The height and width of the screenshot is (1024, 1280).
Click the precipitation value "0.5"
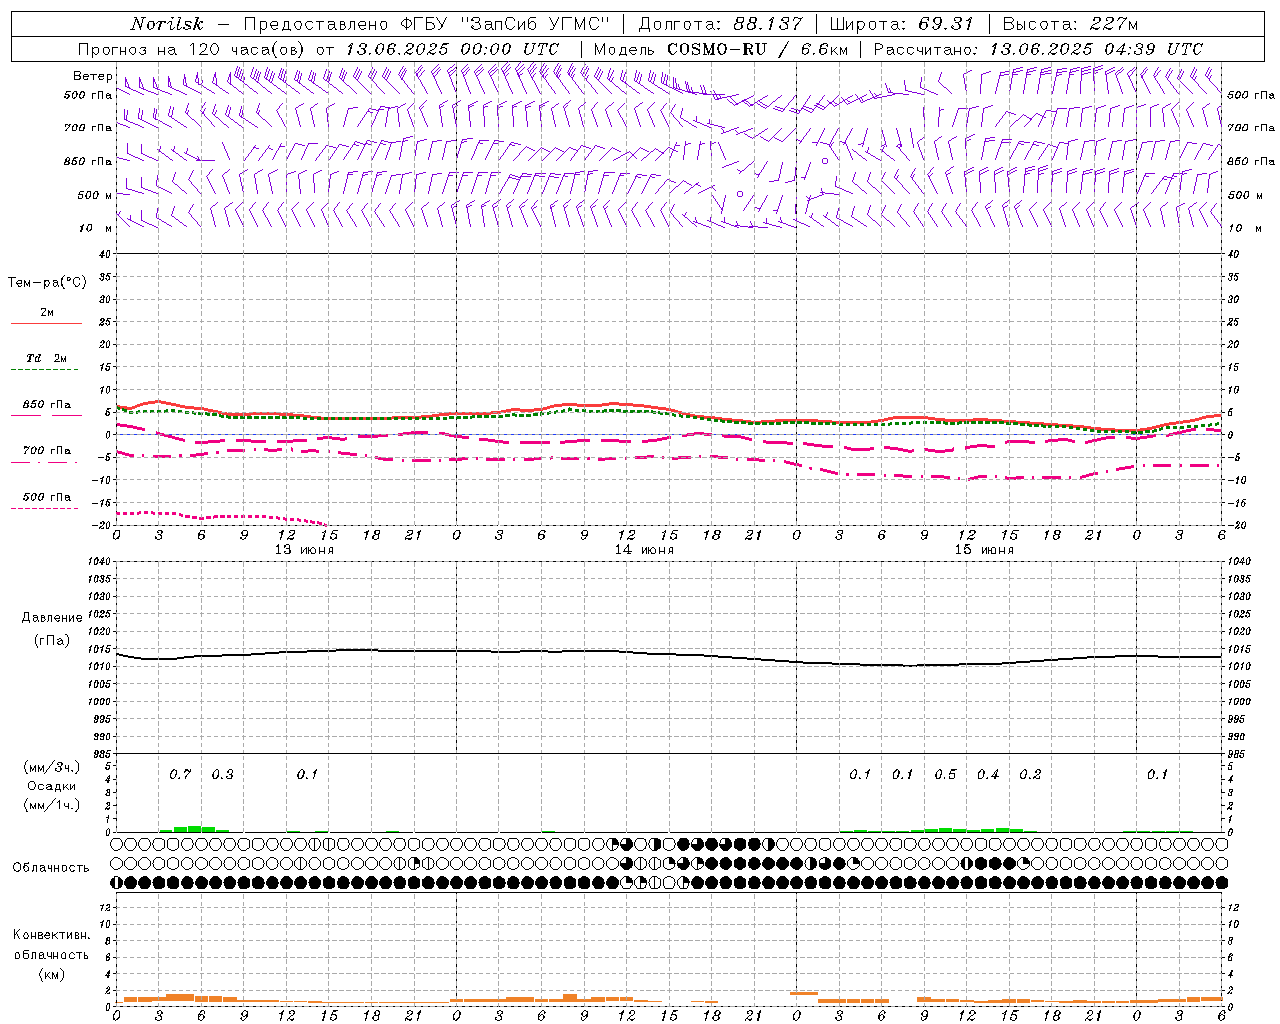coord(945,775)
